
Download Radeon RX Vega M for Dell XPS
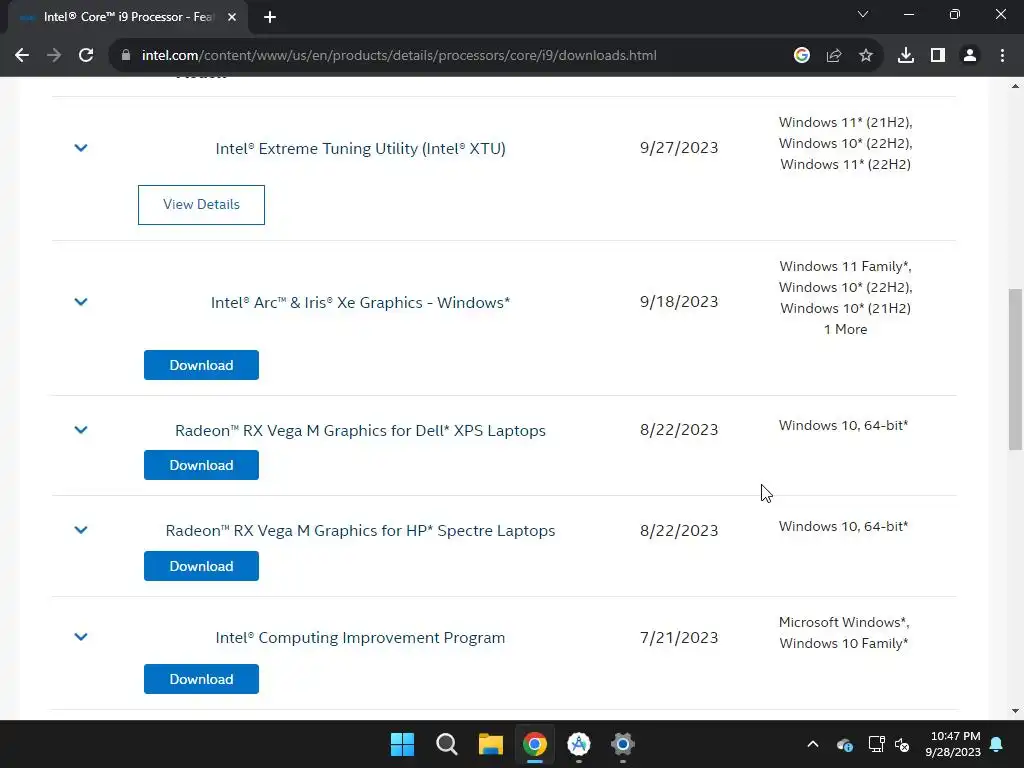pos(201,465)
